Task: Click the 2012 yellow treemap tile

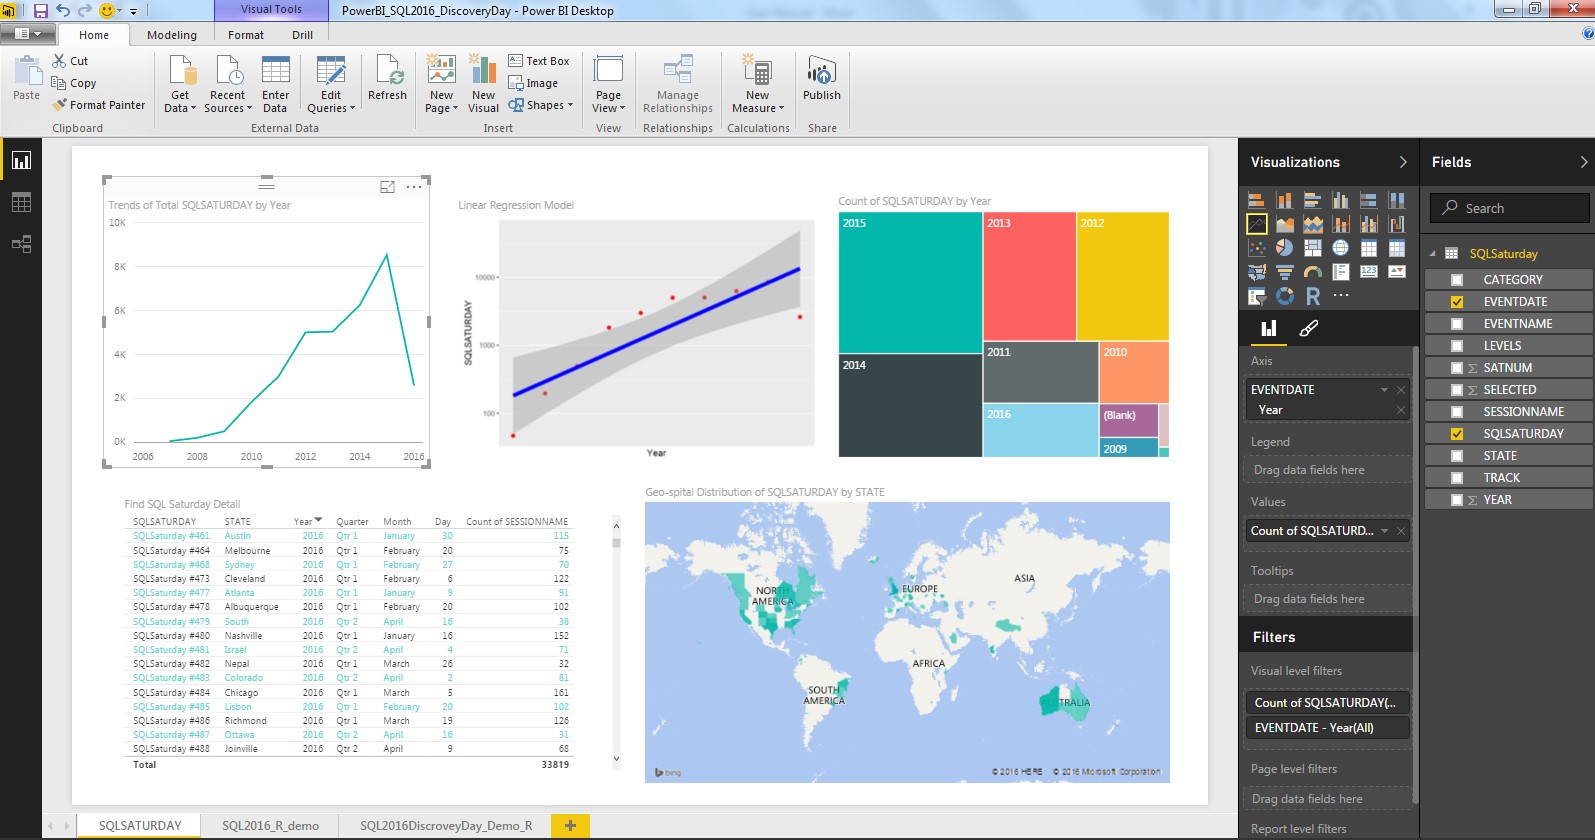Action: point(1123,276)
